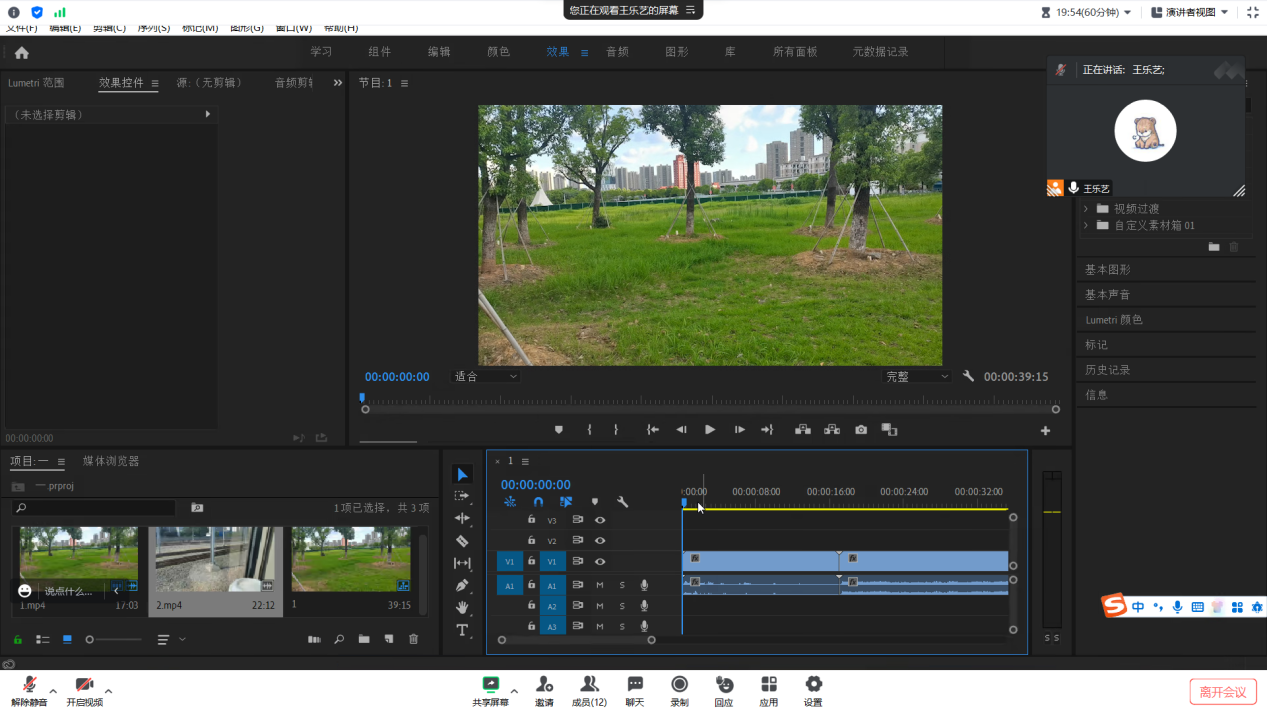Switch to the 颜色 workspace tab
Screen dimensions: 1267x713
(x=498, y=52)
